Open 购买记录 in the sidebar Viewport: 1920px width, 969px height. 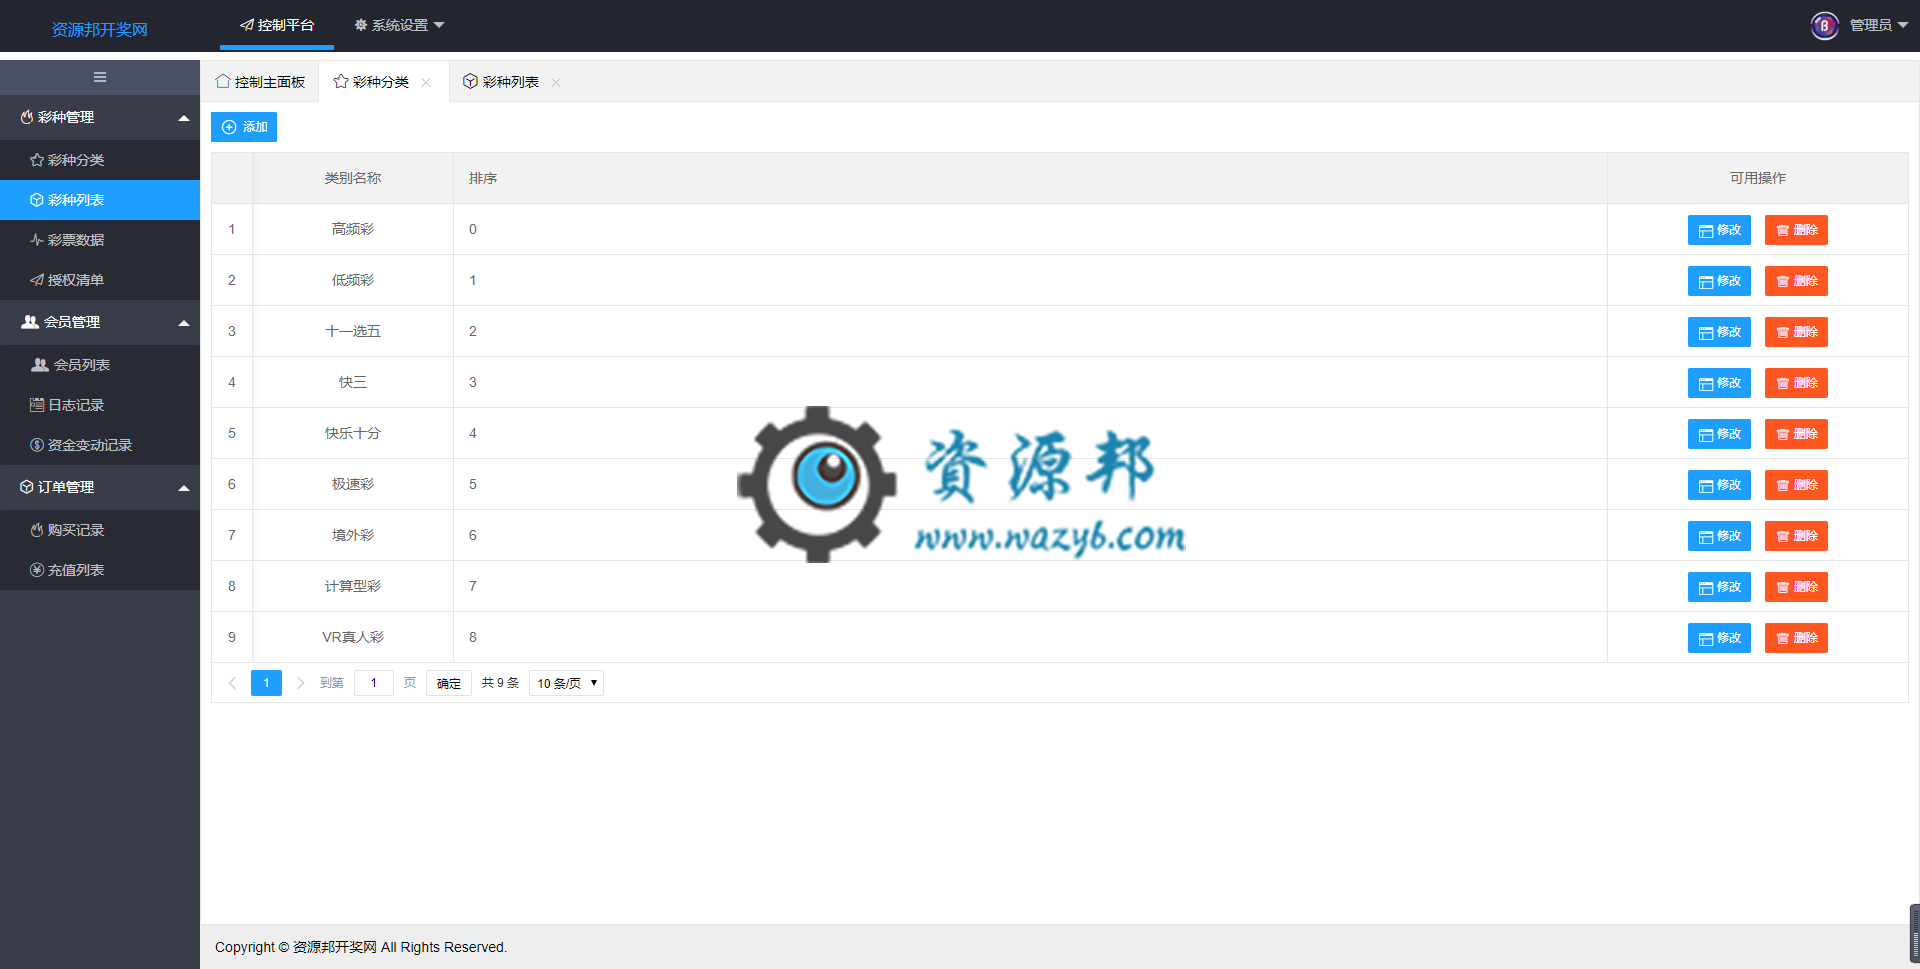(100, 530)
